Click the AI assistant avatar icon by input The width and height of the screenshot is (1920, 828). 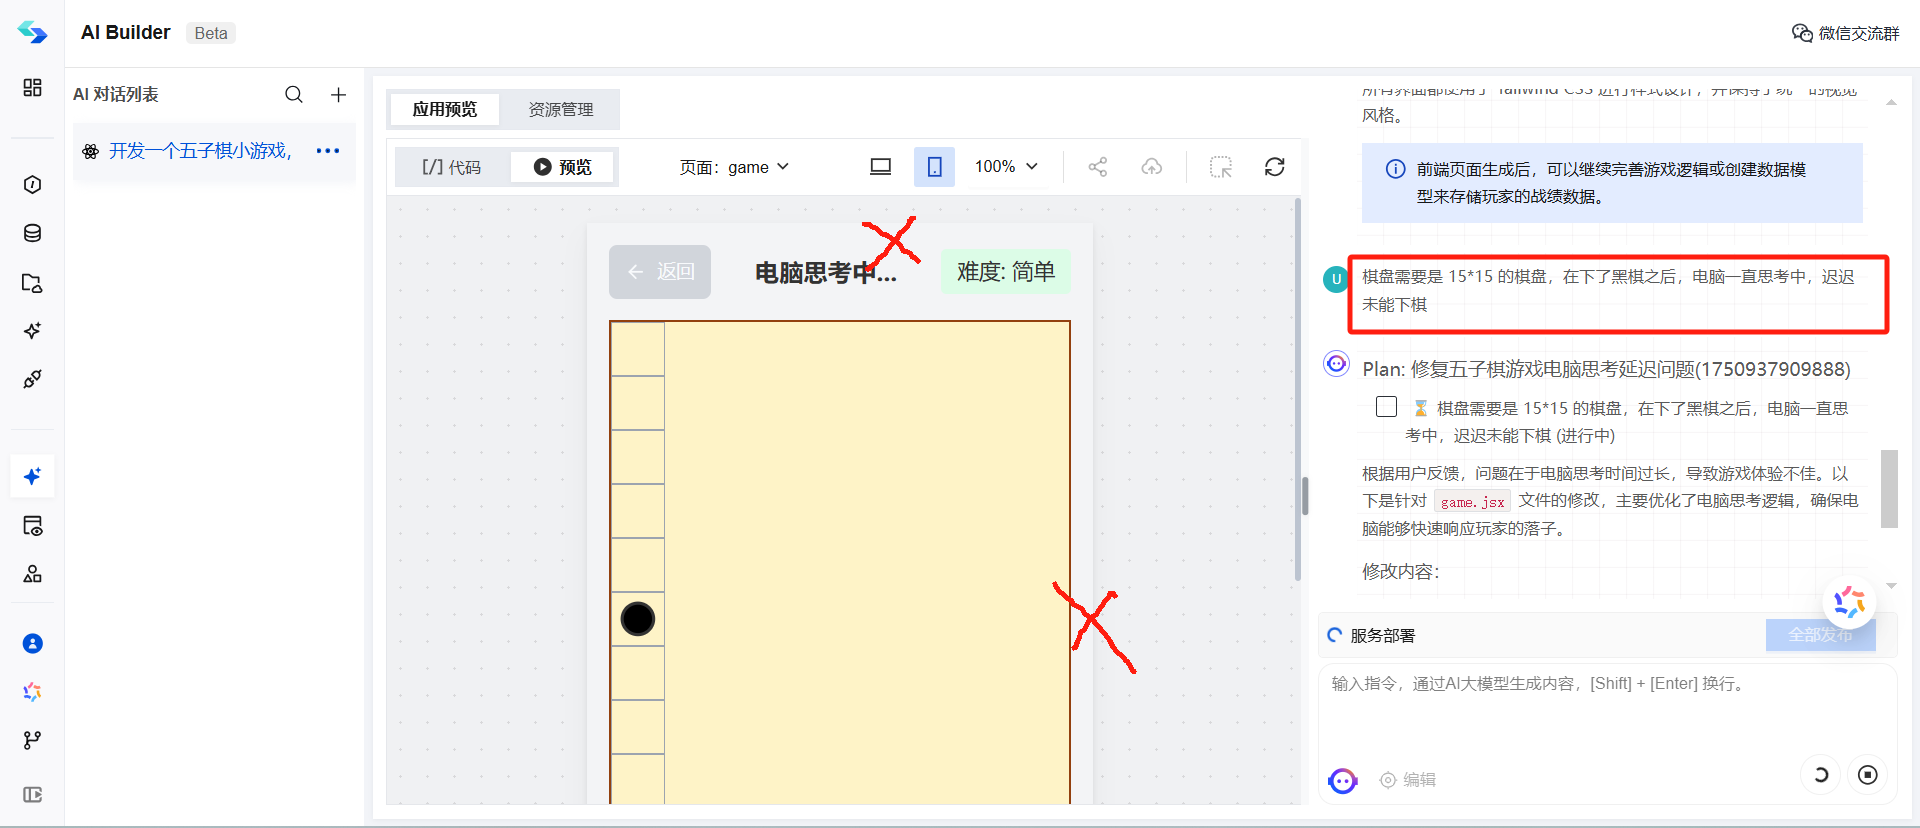tap(1343, 781)
